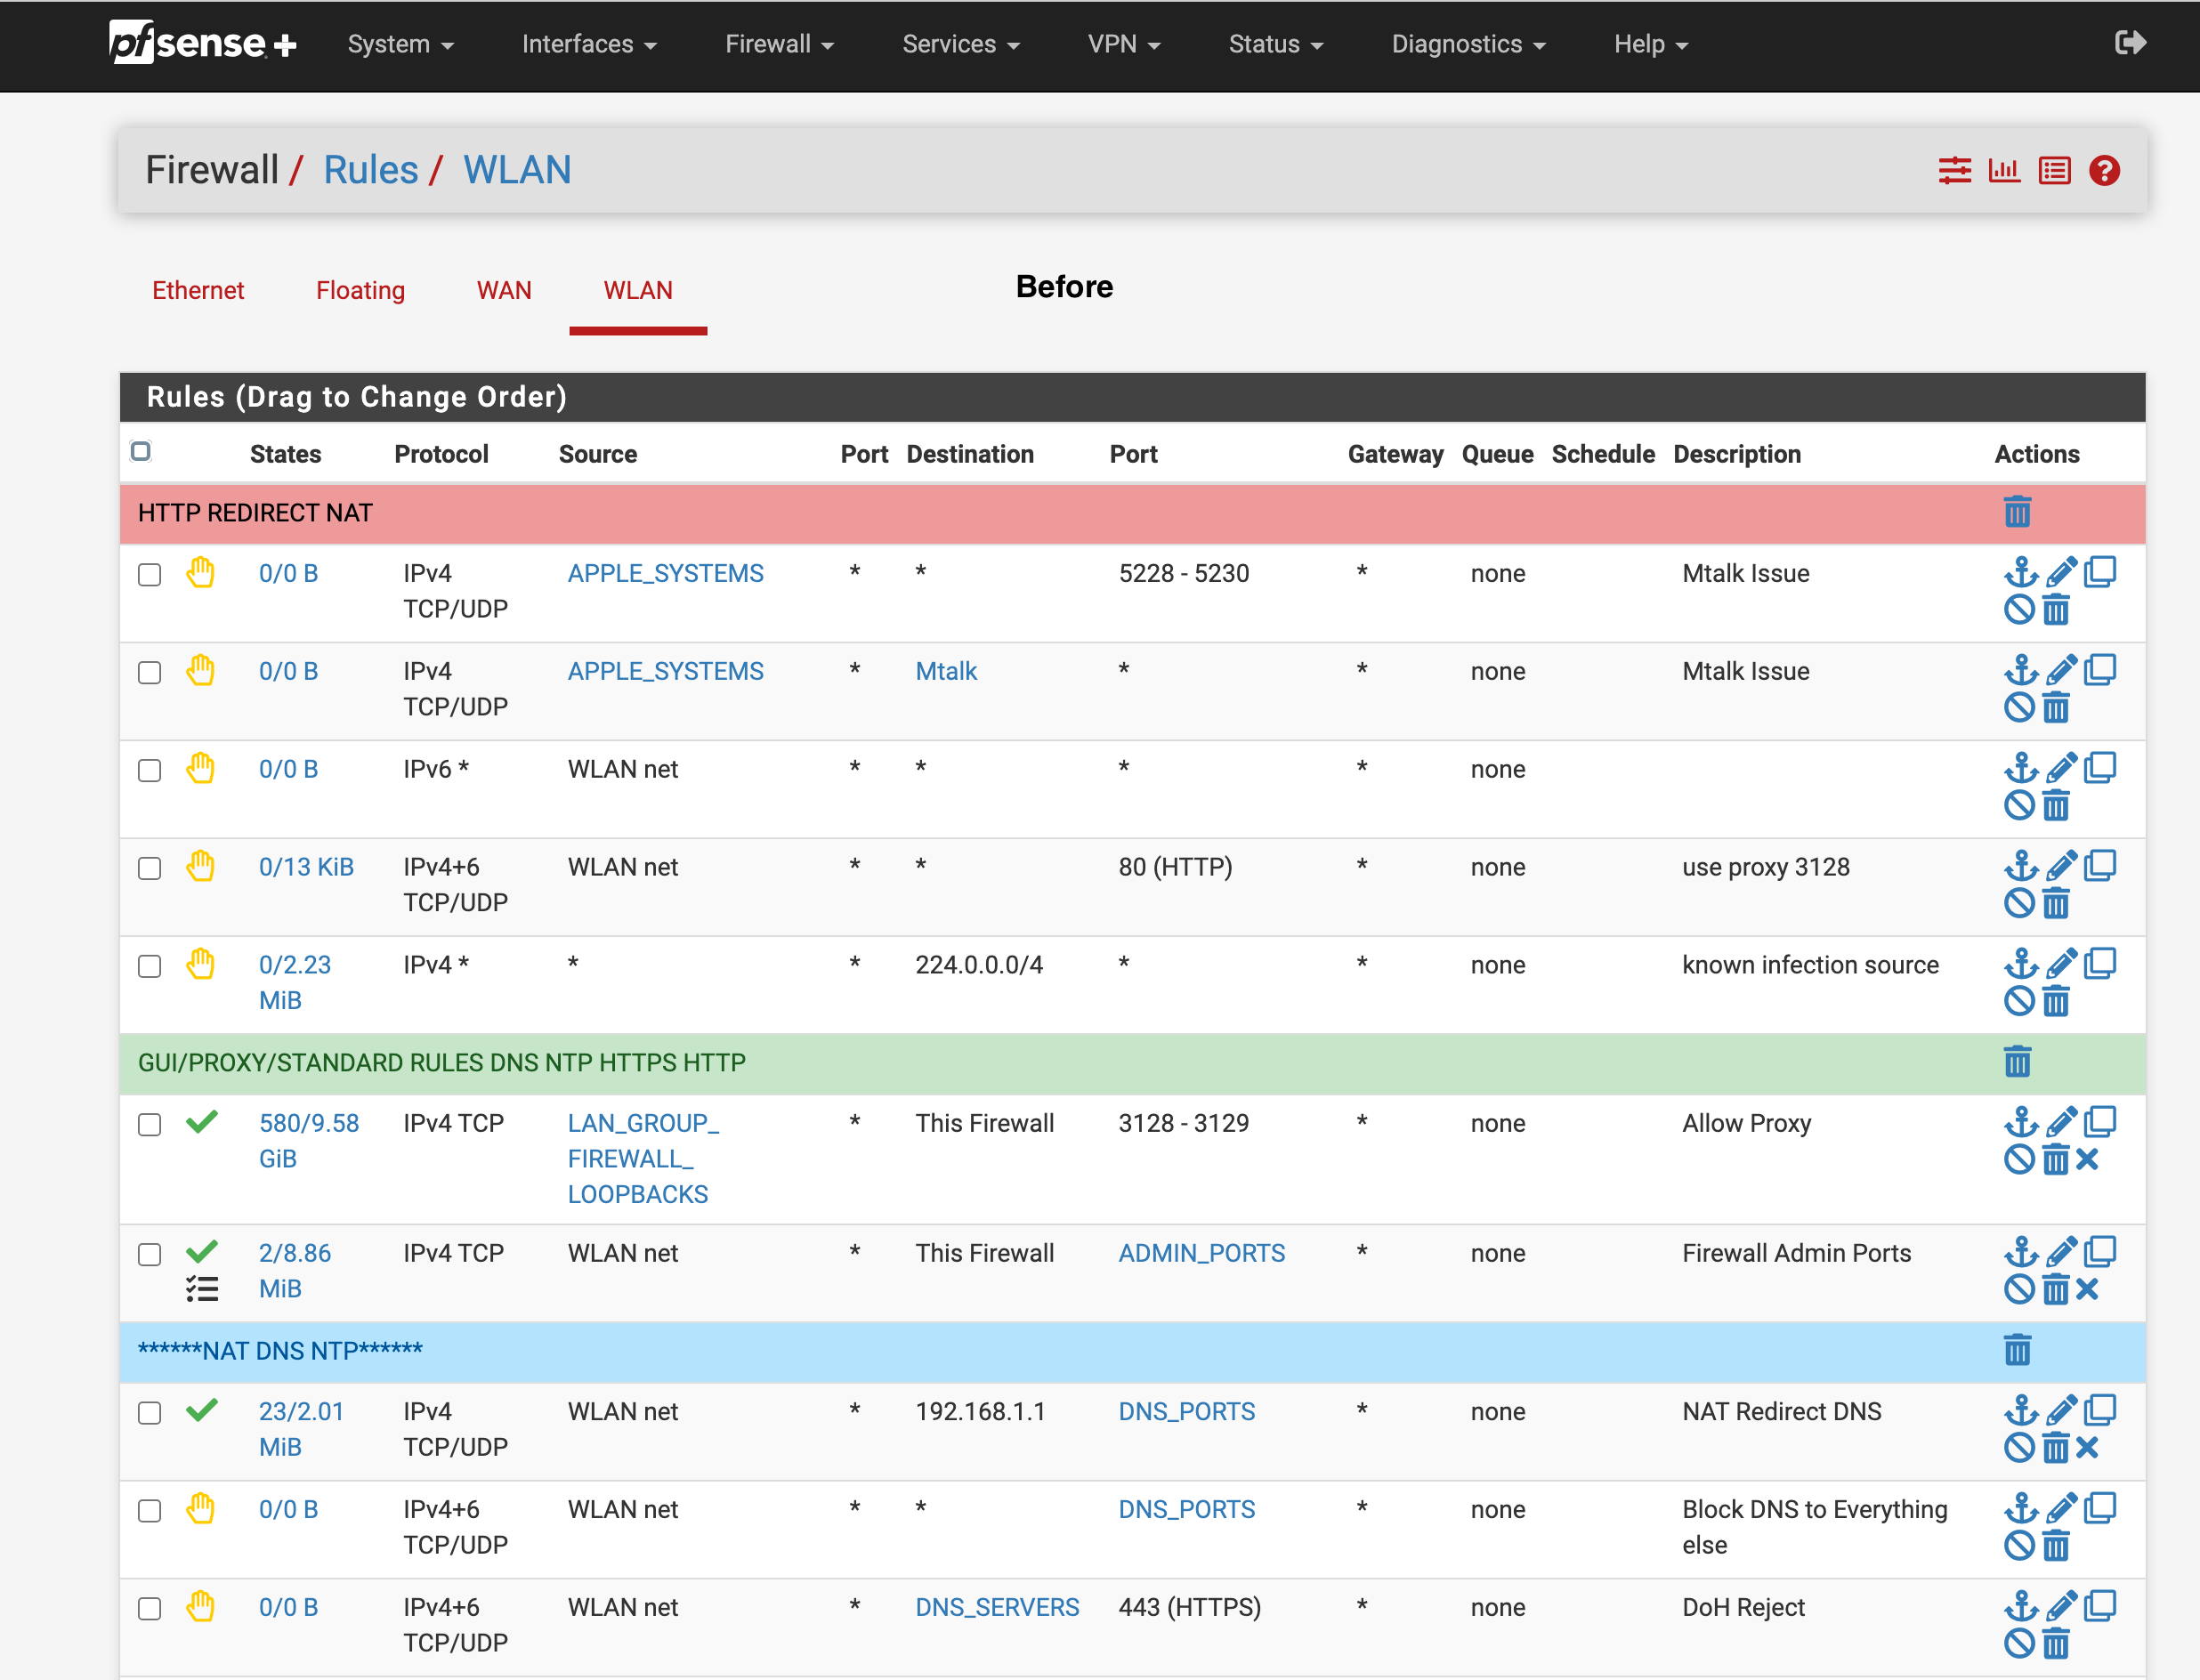Expand the Services navigation dropdown

click(x=961, y=44)
